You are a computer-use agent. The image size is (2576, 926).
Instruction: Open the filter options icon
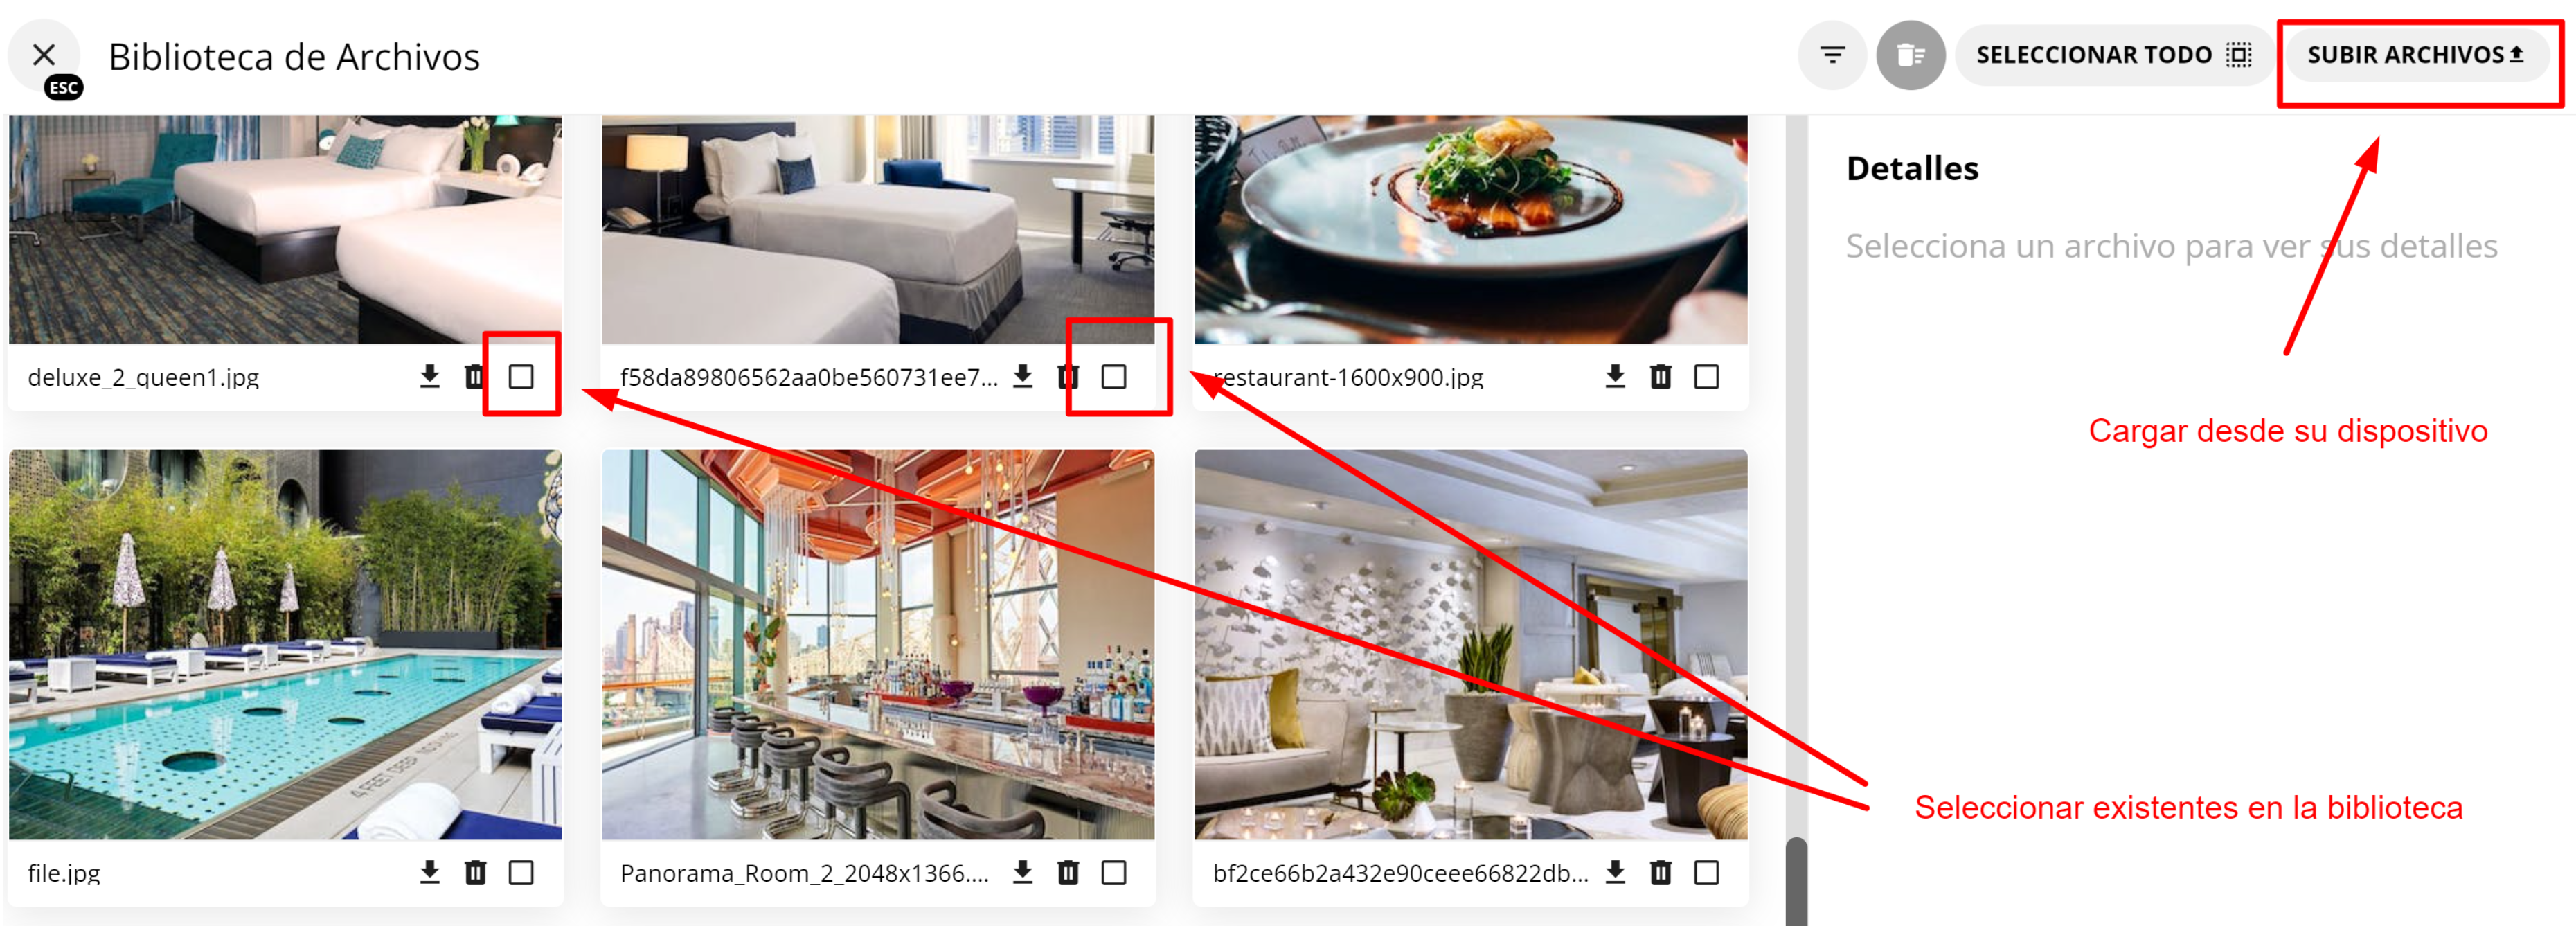[x=1832, y=55]
